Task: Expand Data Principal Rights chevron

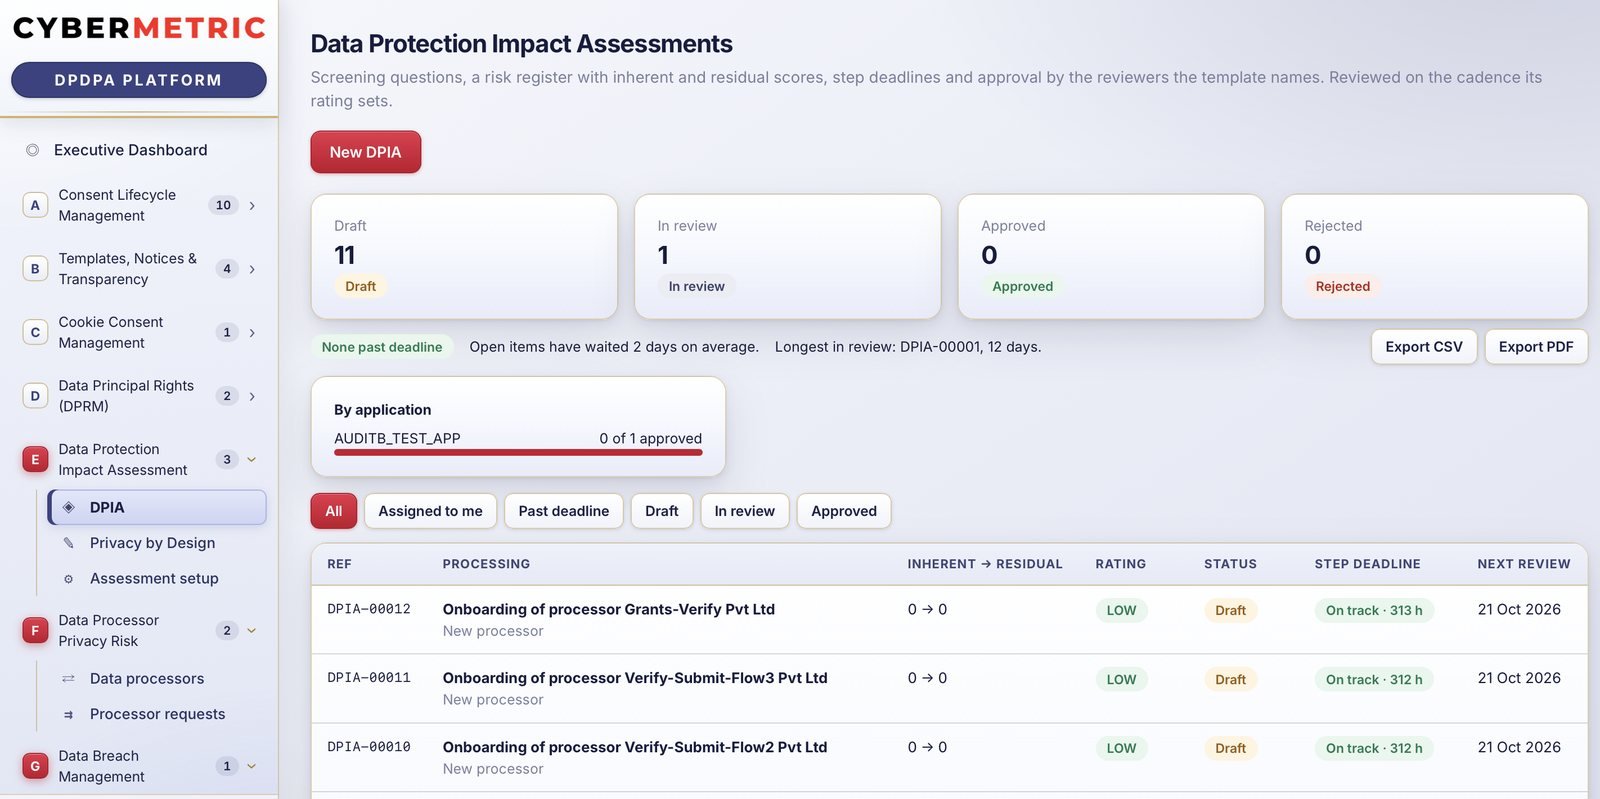Action: pos(252,396)
